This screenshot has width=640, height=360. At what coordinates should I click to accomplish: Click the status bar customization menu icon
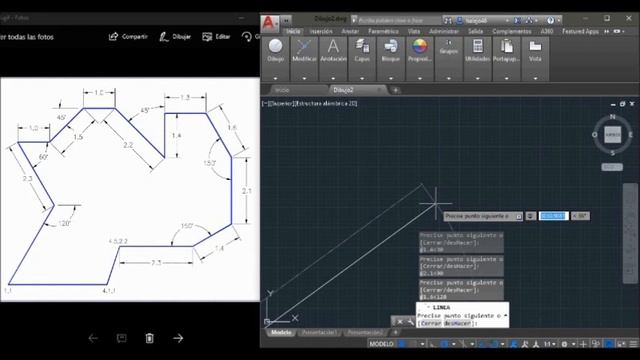point(633,344)
